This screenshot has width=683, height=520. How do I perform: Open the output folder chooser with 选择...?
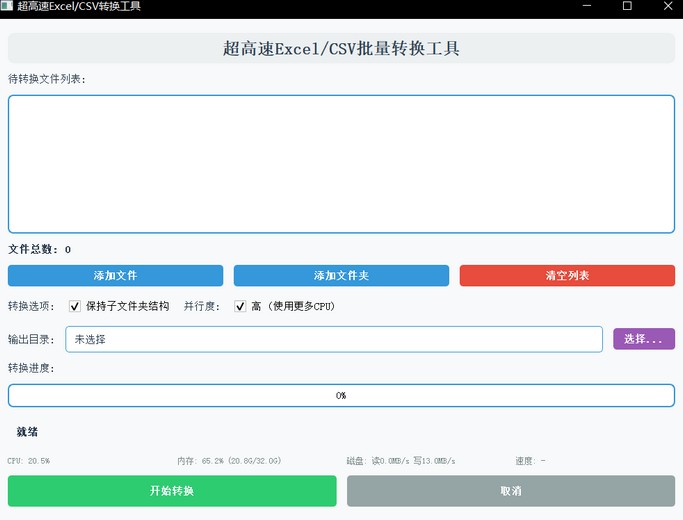tap(643, 339)
